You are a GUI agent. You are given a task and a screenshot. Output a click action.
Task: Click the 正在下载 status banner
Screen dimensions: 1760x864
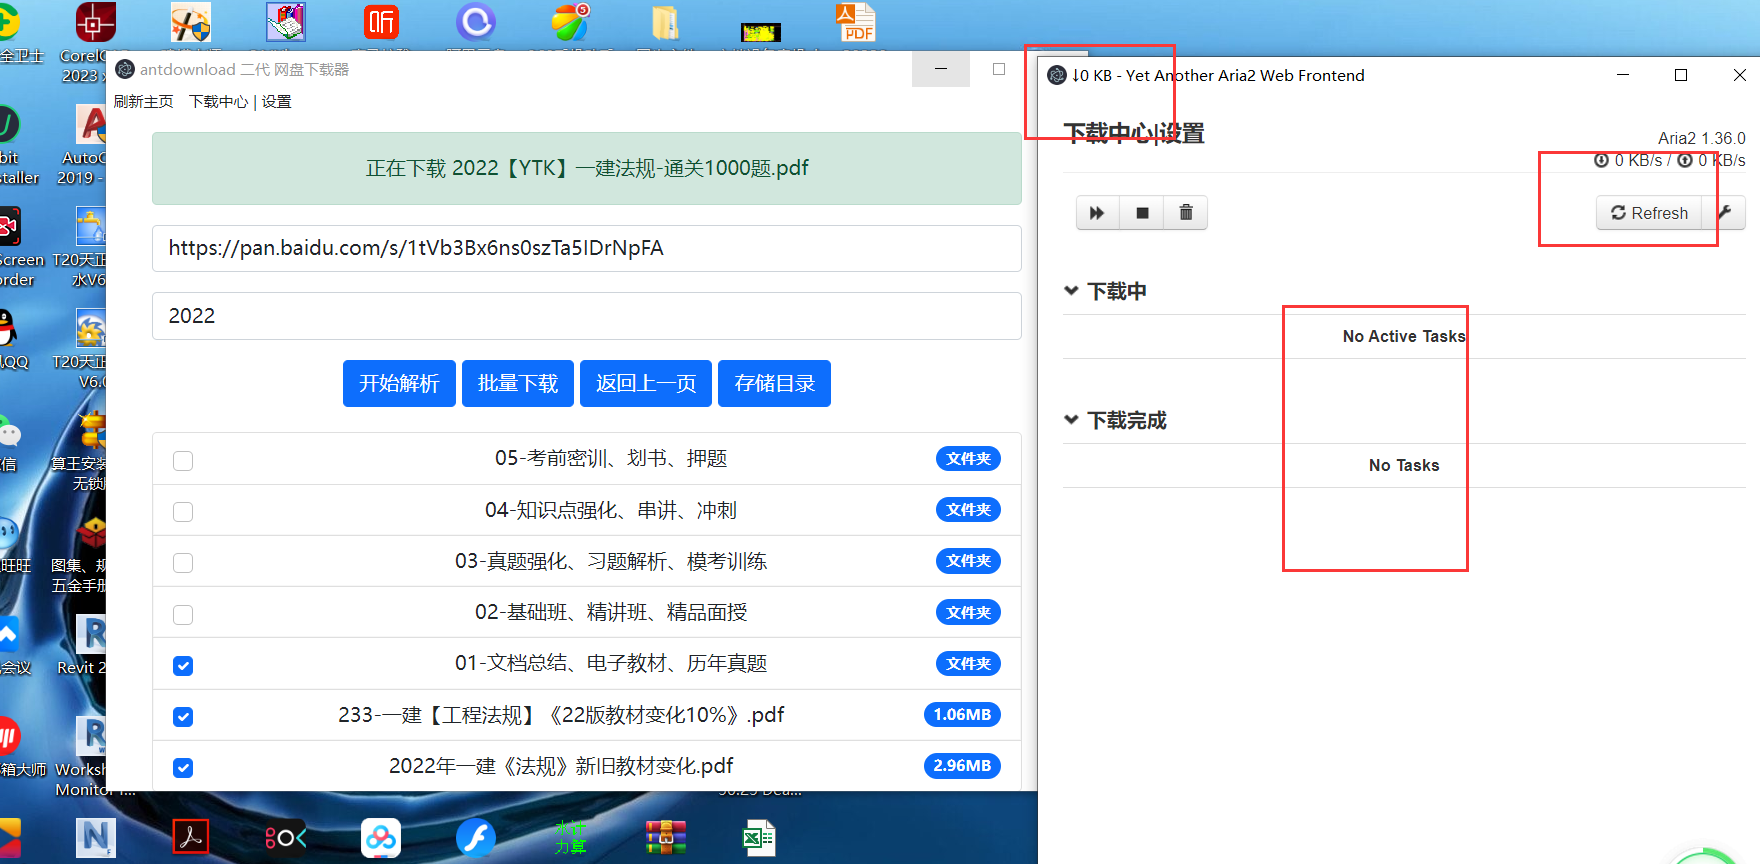587,168
